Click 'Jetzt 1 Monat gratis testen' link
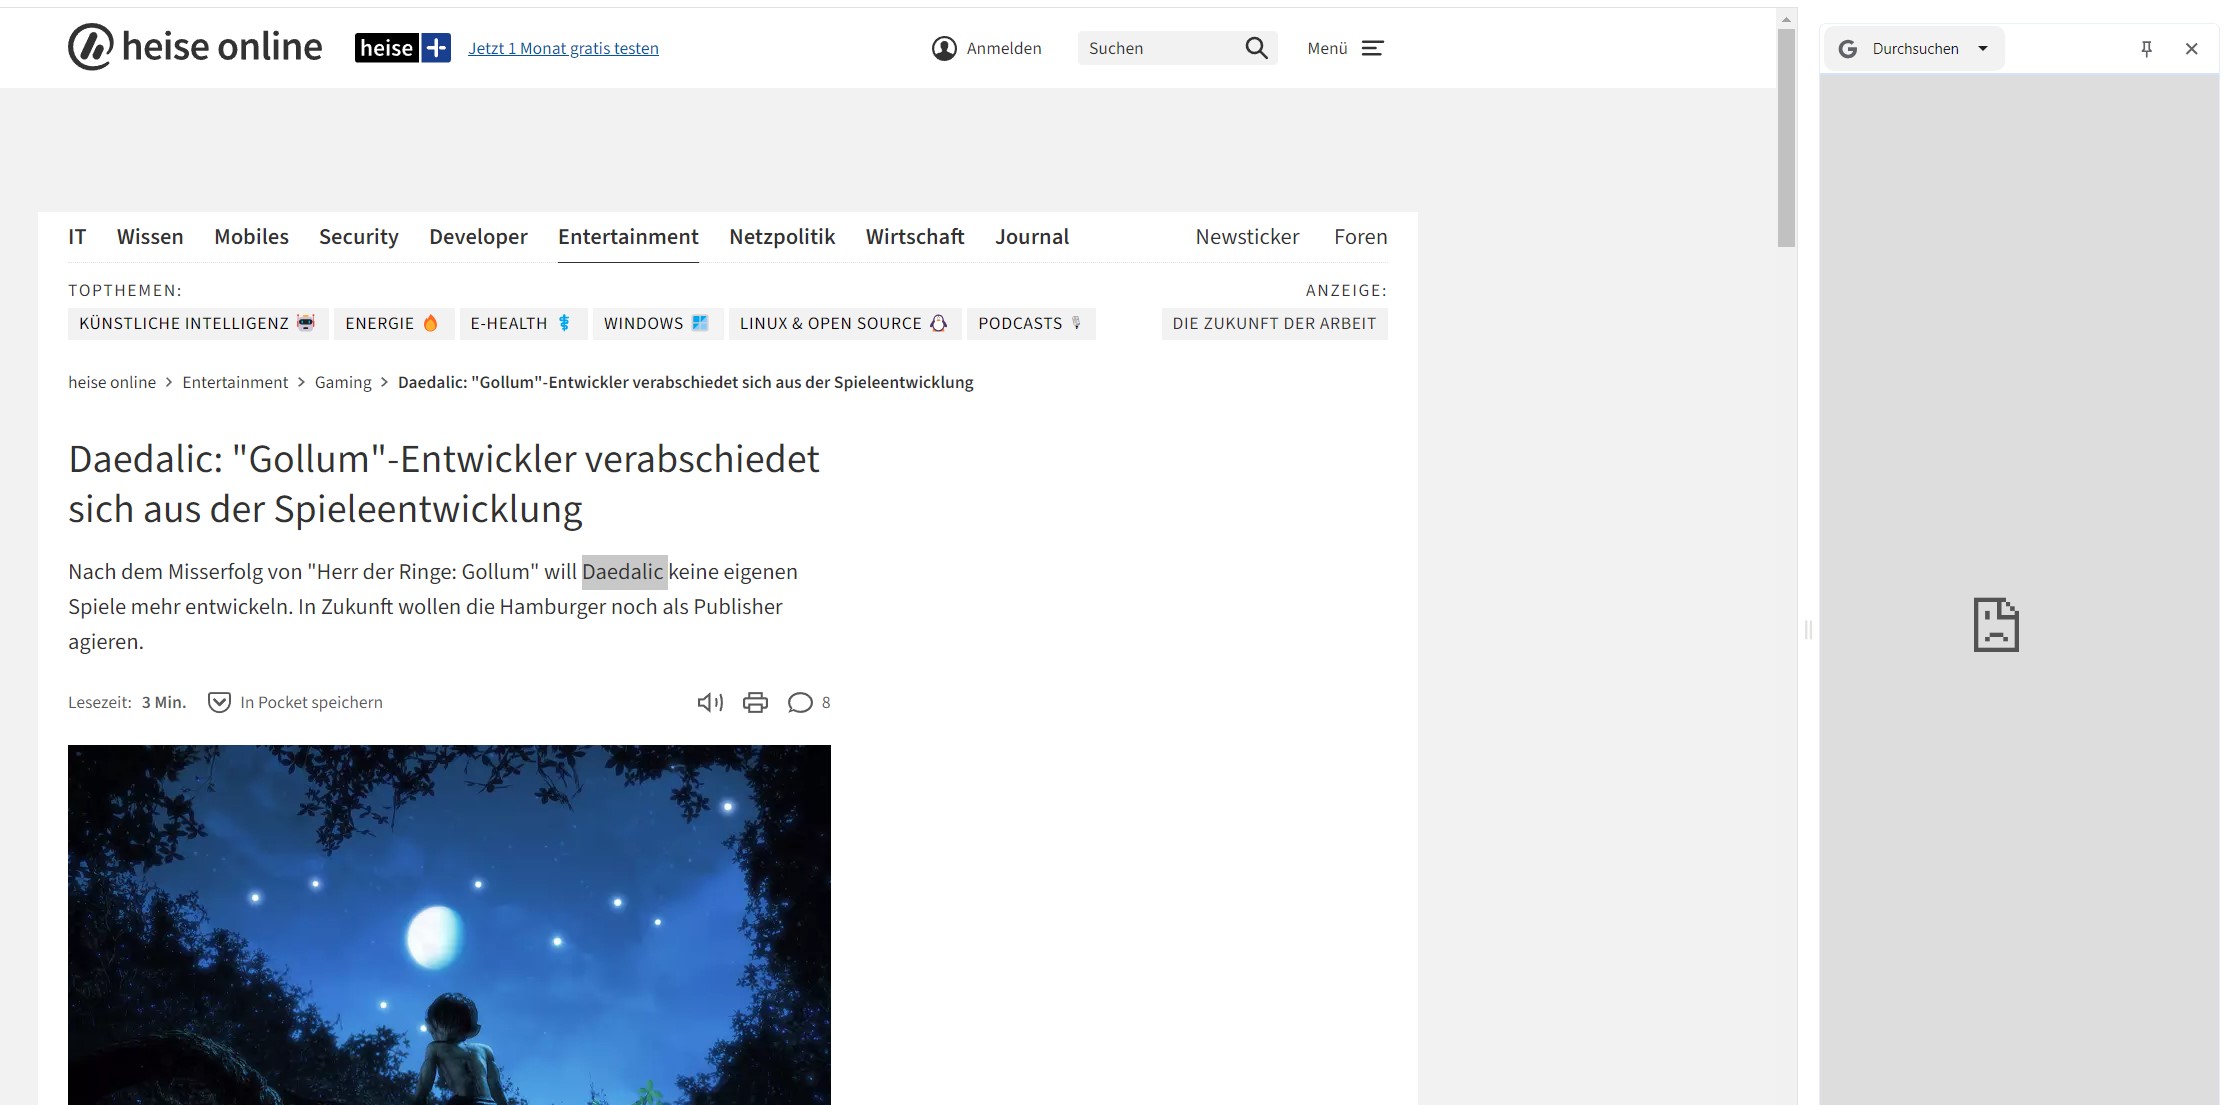2231x1105 pixels. [563, 48]
